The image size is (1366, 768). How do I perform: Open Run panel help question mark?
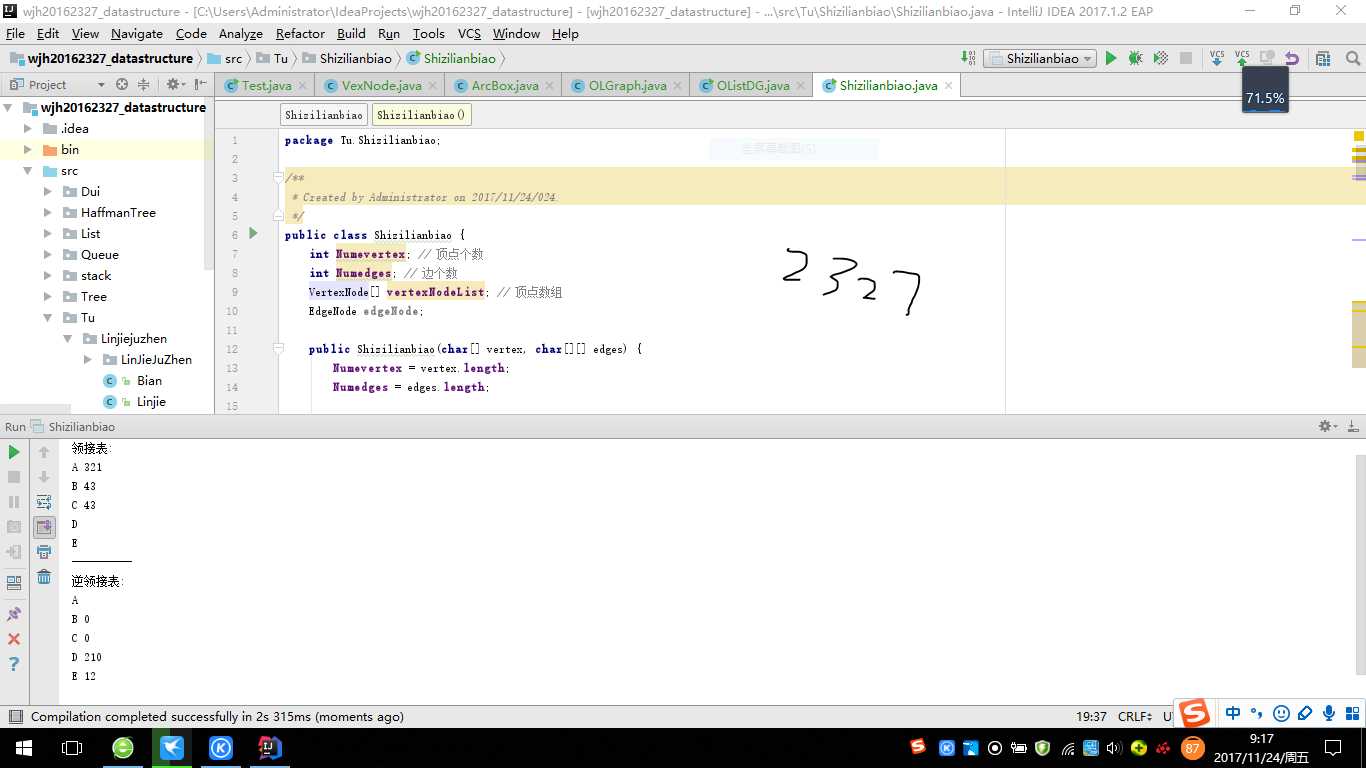click(x=14, y=664)
